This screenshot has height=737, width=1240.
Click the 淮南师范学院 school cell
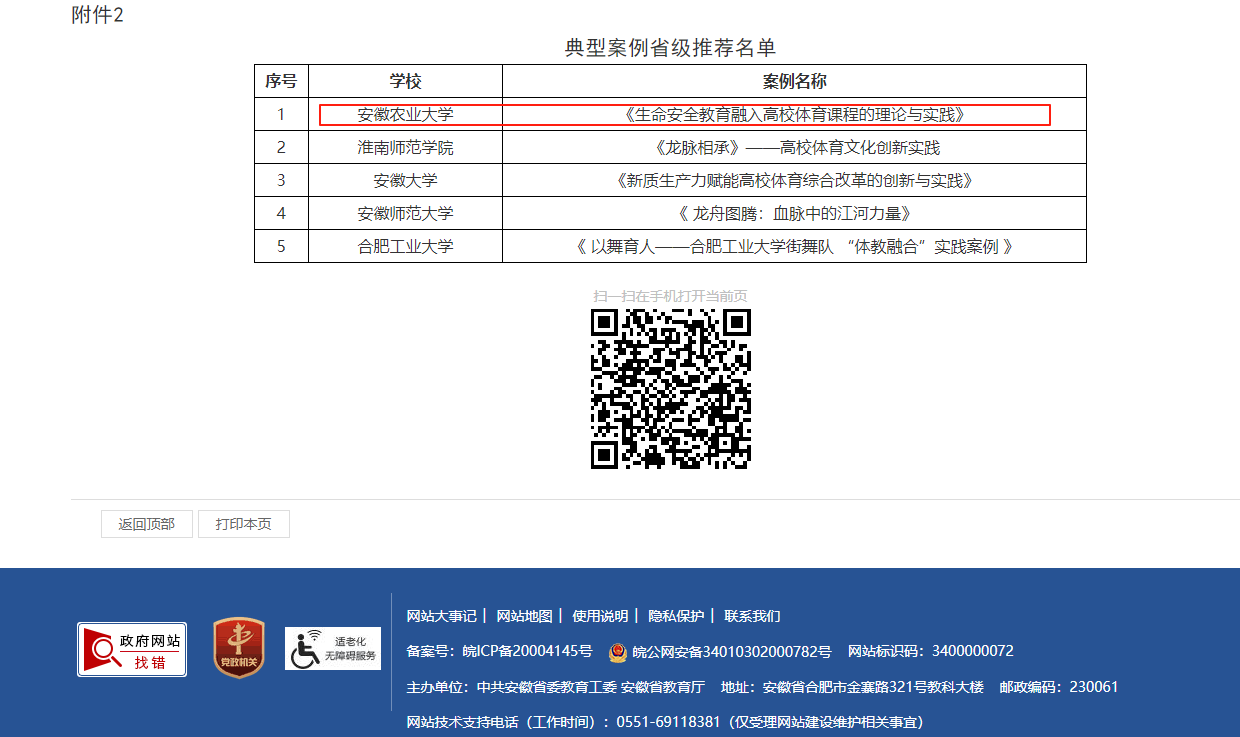click(x=405, y=148)
